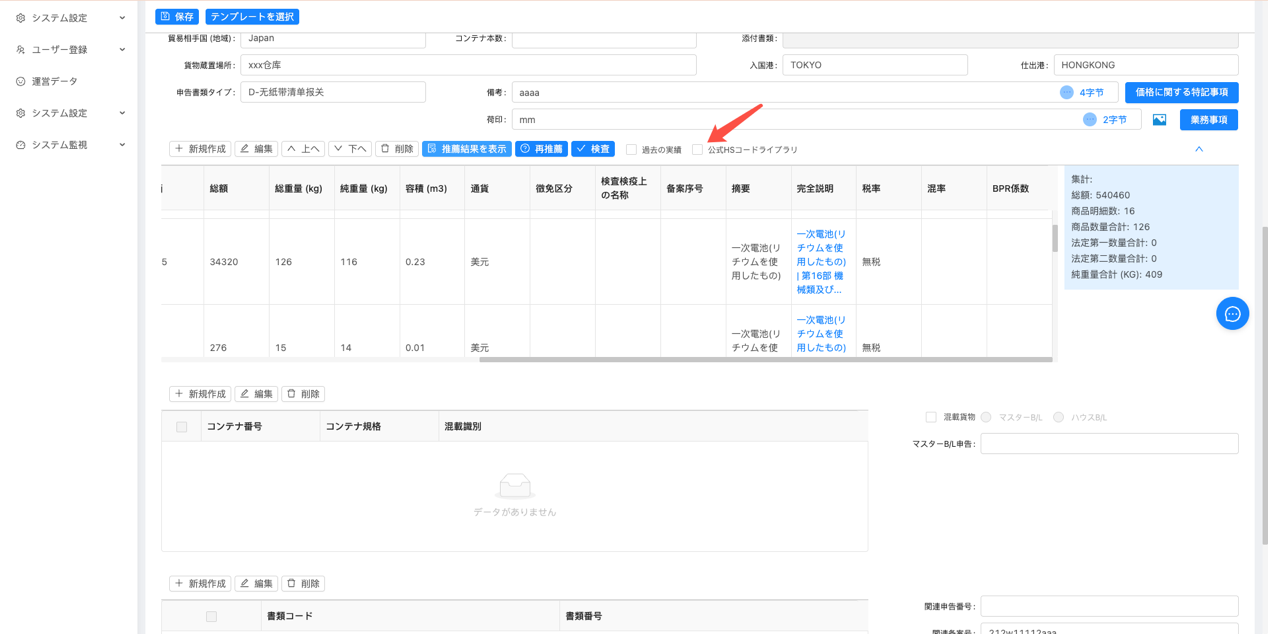Viewport: 1268px width, 634px height.
Task: Click 削除 above the 書類コード table
Action: (x=303, y=584)
